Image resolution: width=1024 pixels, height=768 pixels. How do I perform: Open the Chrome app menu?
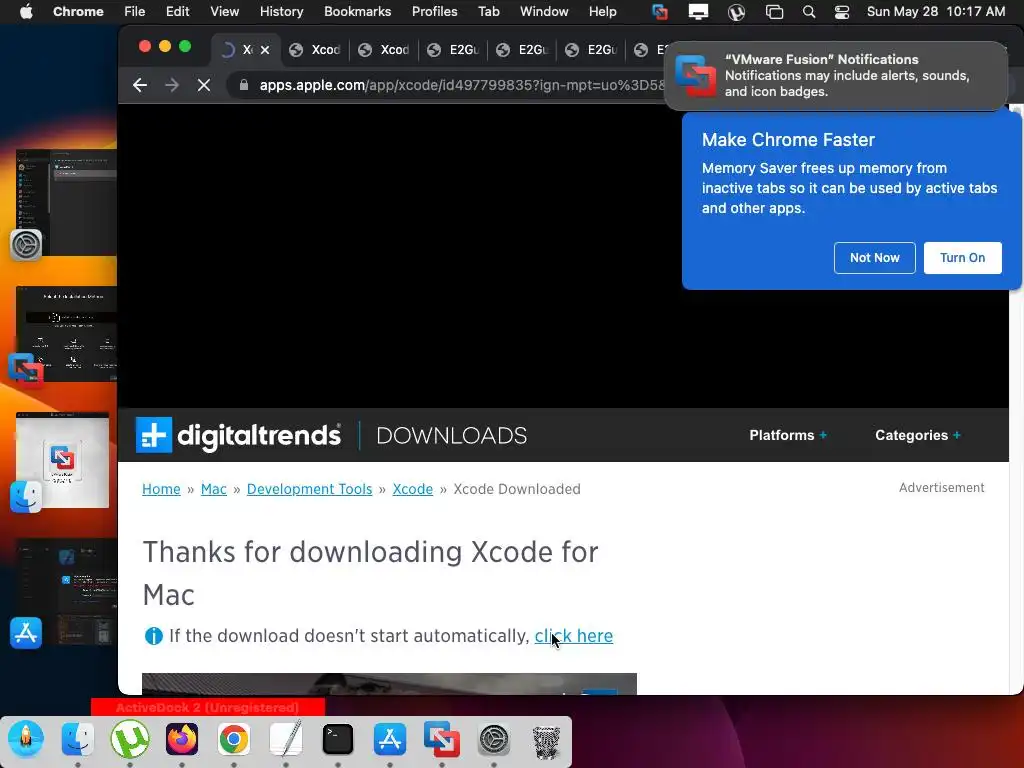pos(78,12)
